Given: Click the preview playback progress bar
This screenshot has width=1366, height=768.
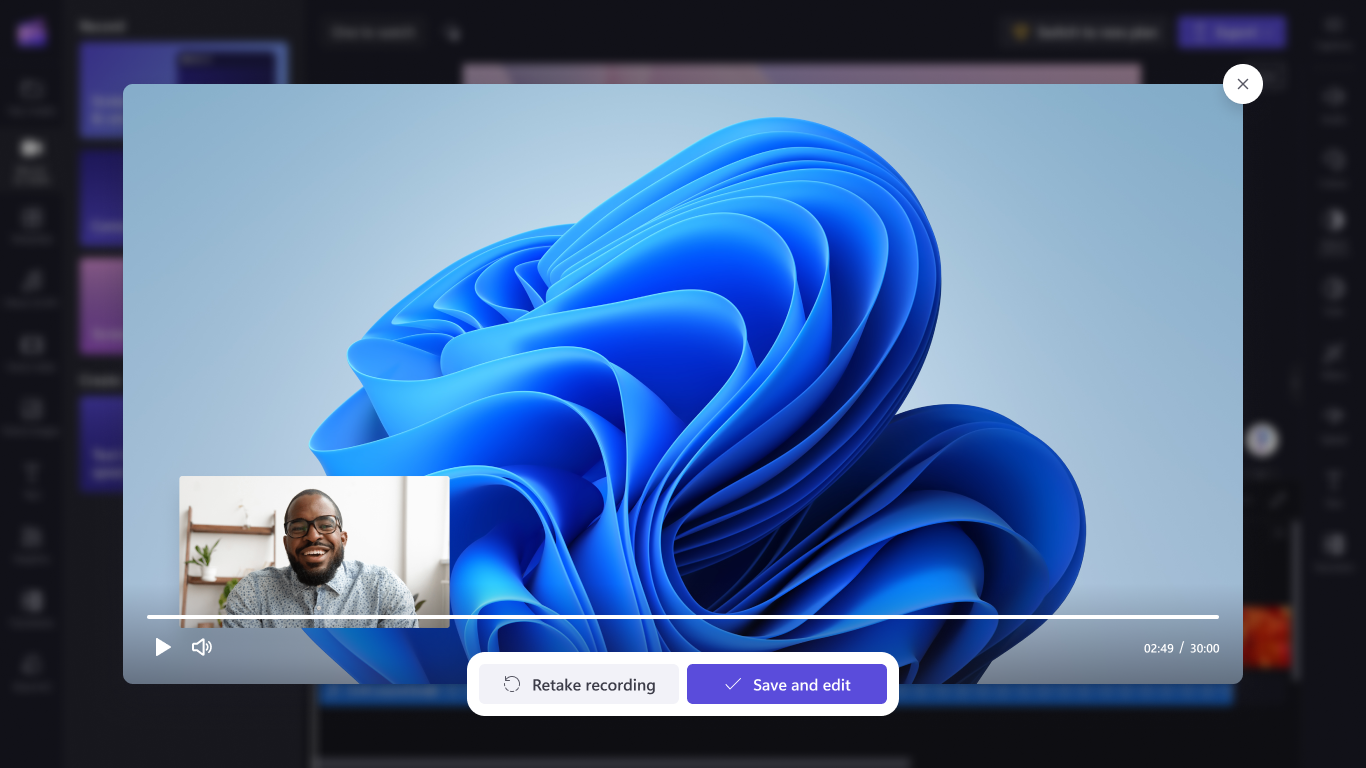Looking at the screenshot, I should pos(683,617).
